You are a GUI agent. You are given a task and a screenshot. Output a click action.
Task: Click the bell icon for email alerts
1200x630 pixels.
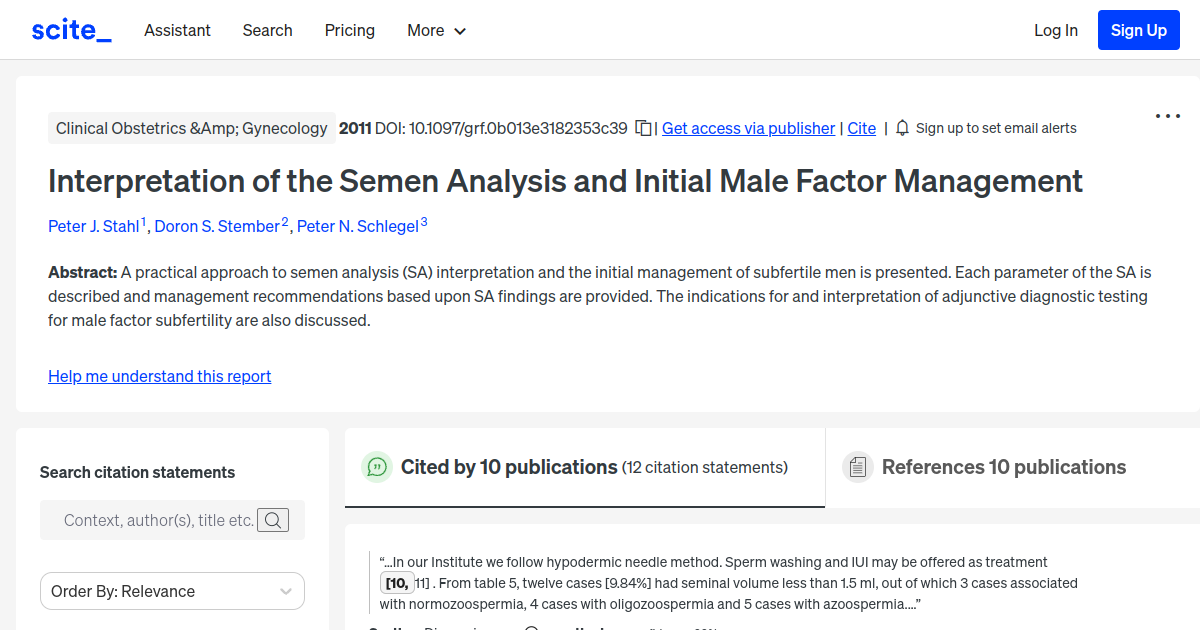click(901, 128)
